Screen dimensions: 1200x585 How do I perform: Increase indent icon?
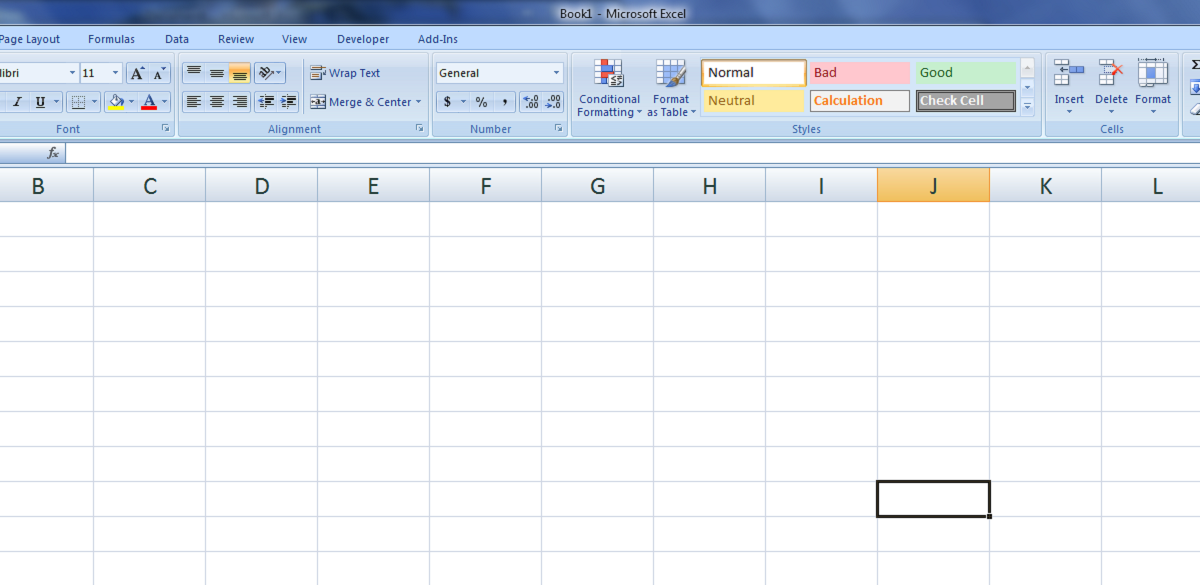coord(289,102)
